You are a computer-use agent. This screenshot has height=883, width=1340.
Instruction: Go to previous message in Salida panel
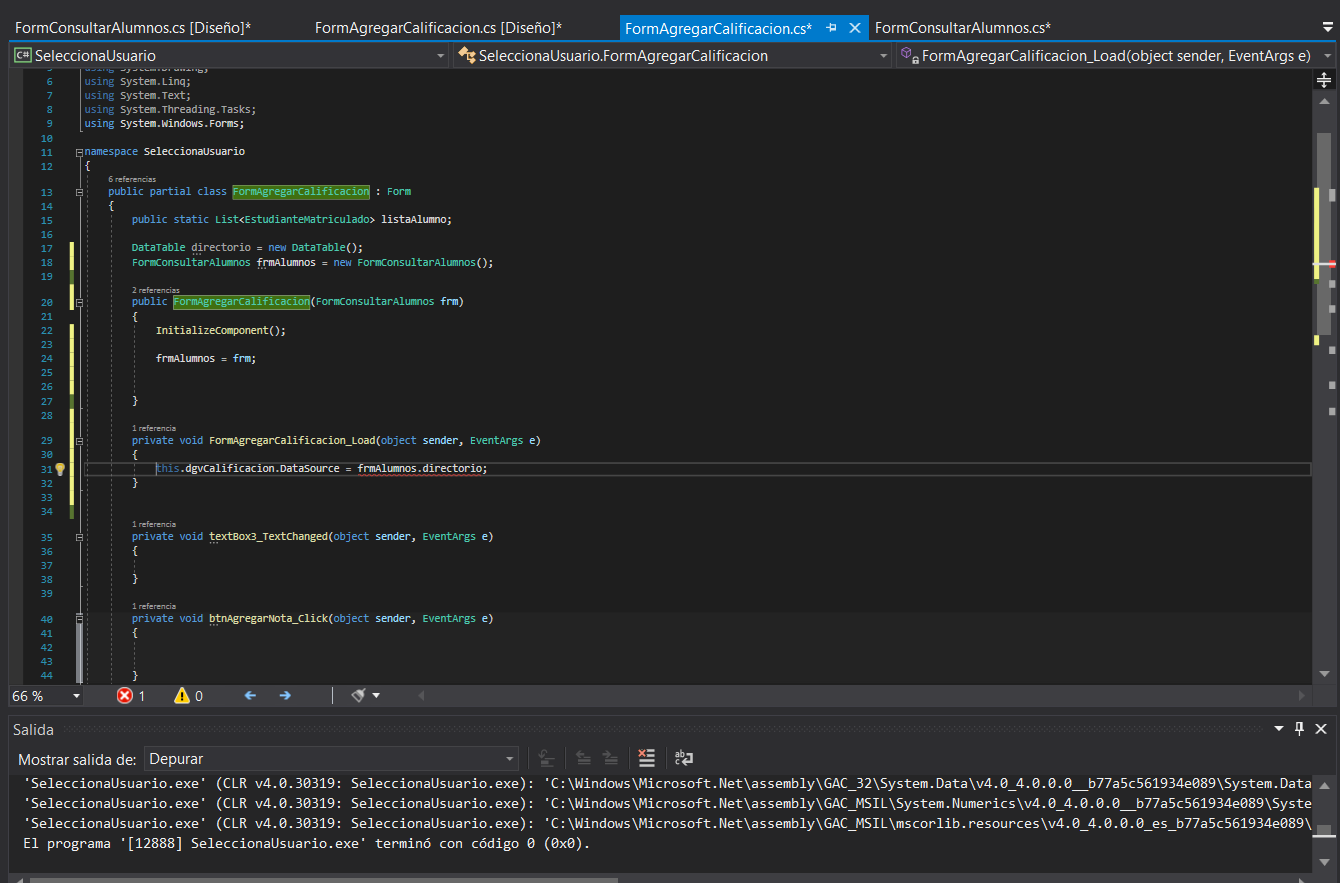[x=583, y=759]
